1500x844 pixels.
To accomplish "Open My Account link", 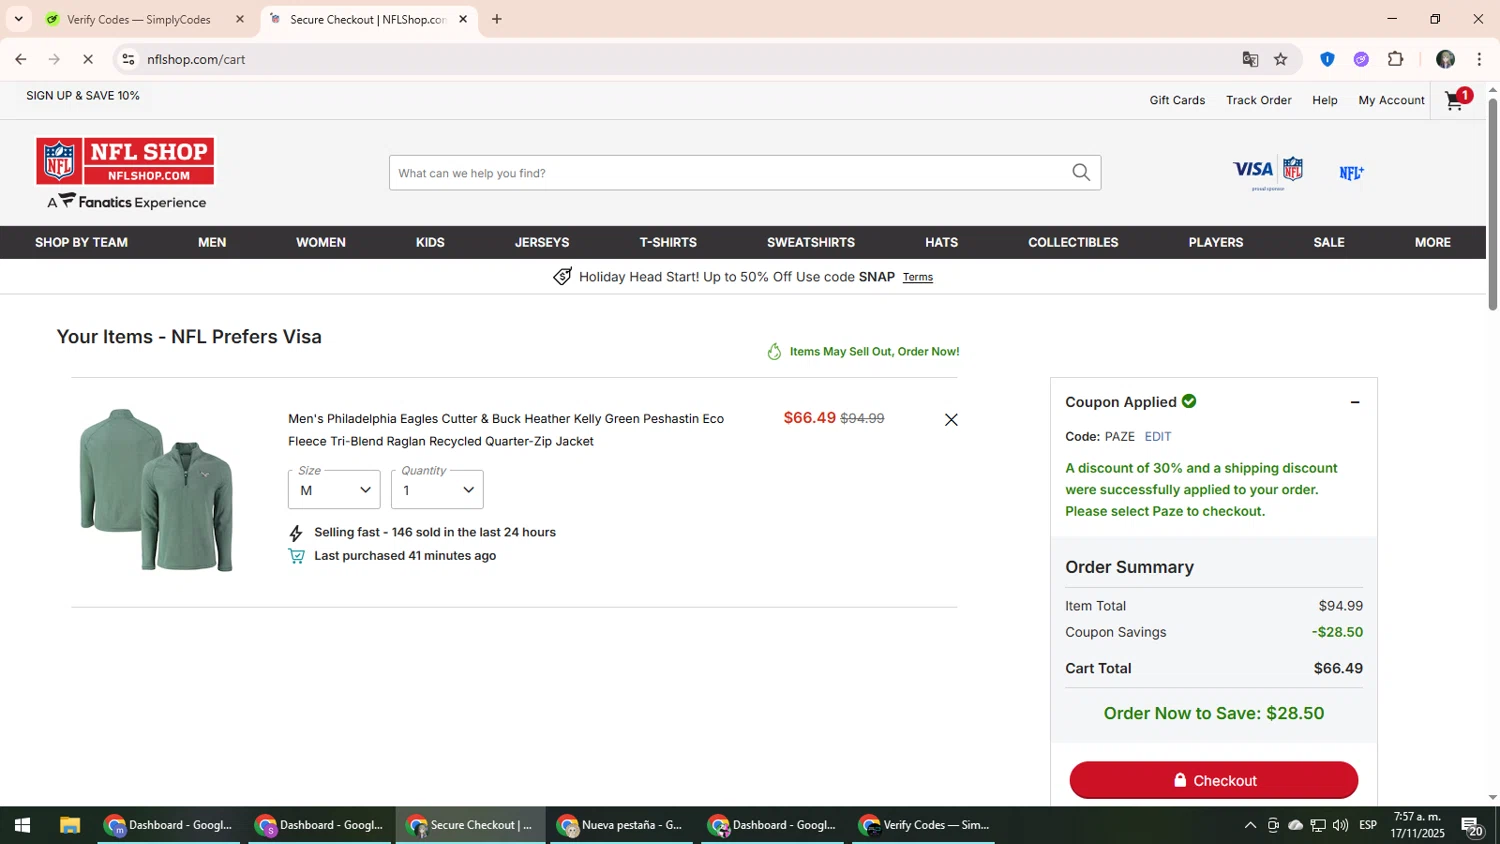I will tap(1391, 100).
